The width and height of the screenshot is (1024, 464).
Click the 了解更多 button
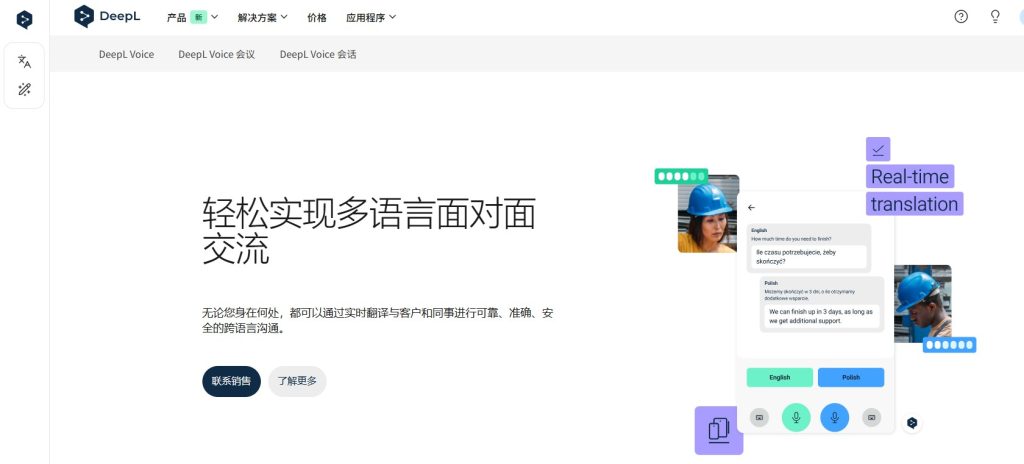(x=297, y=381)
